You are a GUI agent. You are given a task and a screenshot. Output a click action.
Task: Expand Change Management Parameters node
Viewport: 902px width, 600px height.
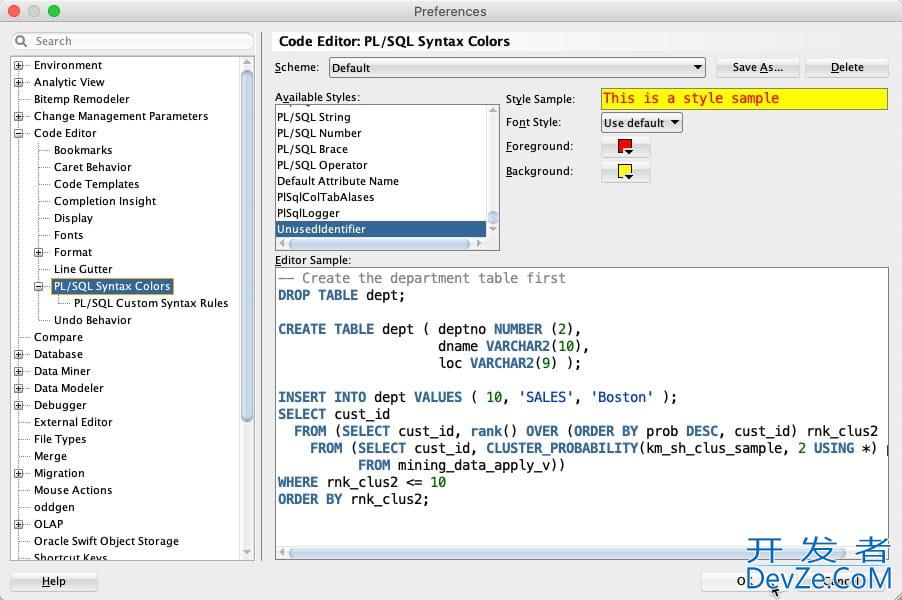coord(18,116)
